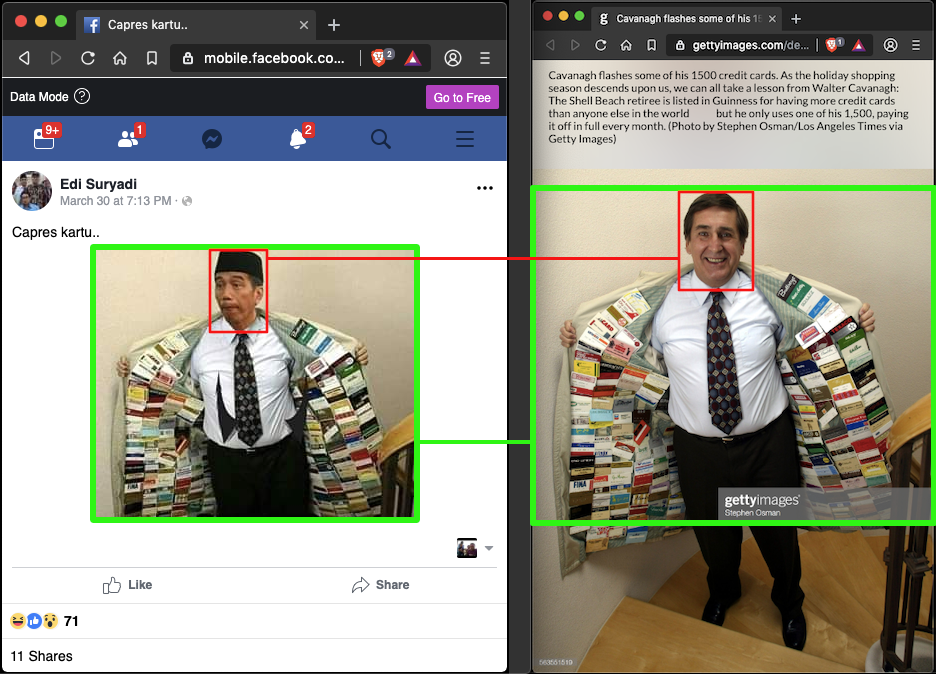This screenshot has height=674, width=936.
Task: Open the notifications bell in Facebook nav bar
Action: 298,139
